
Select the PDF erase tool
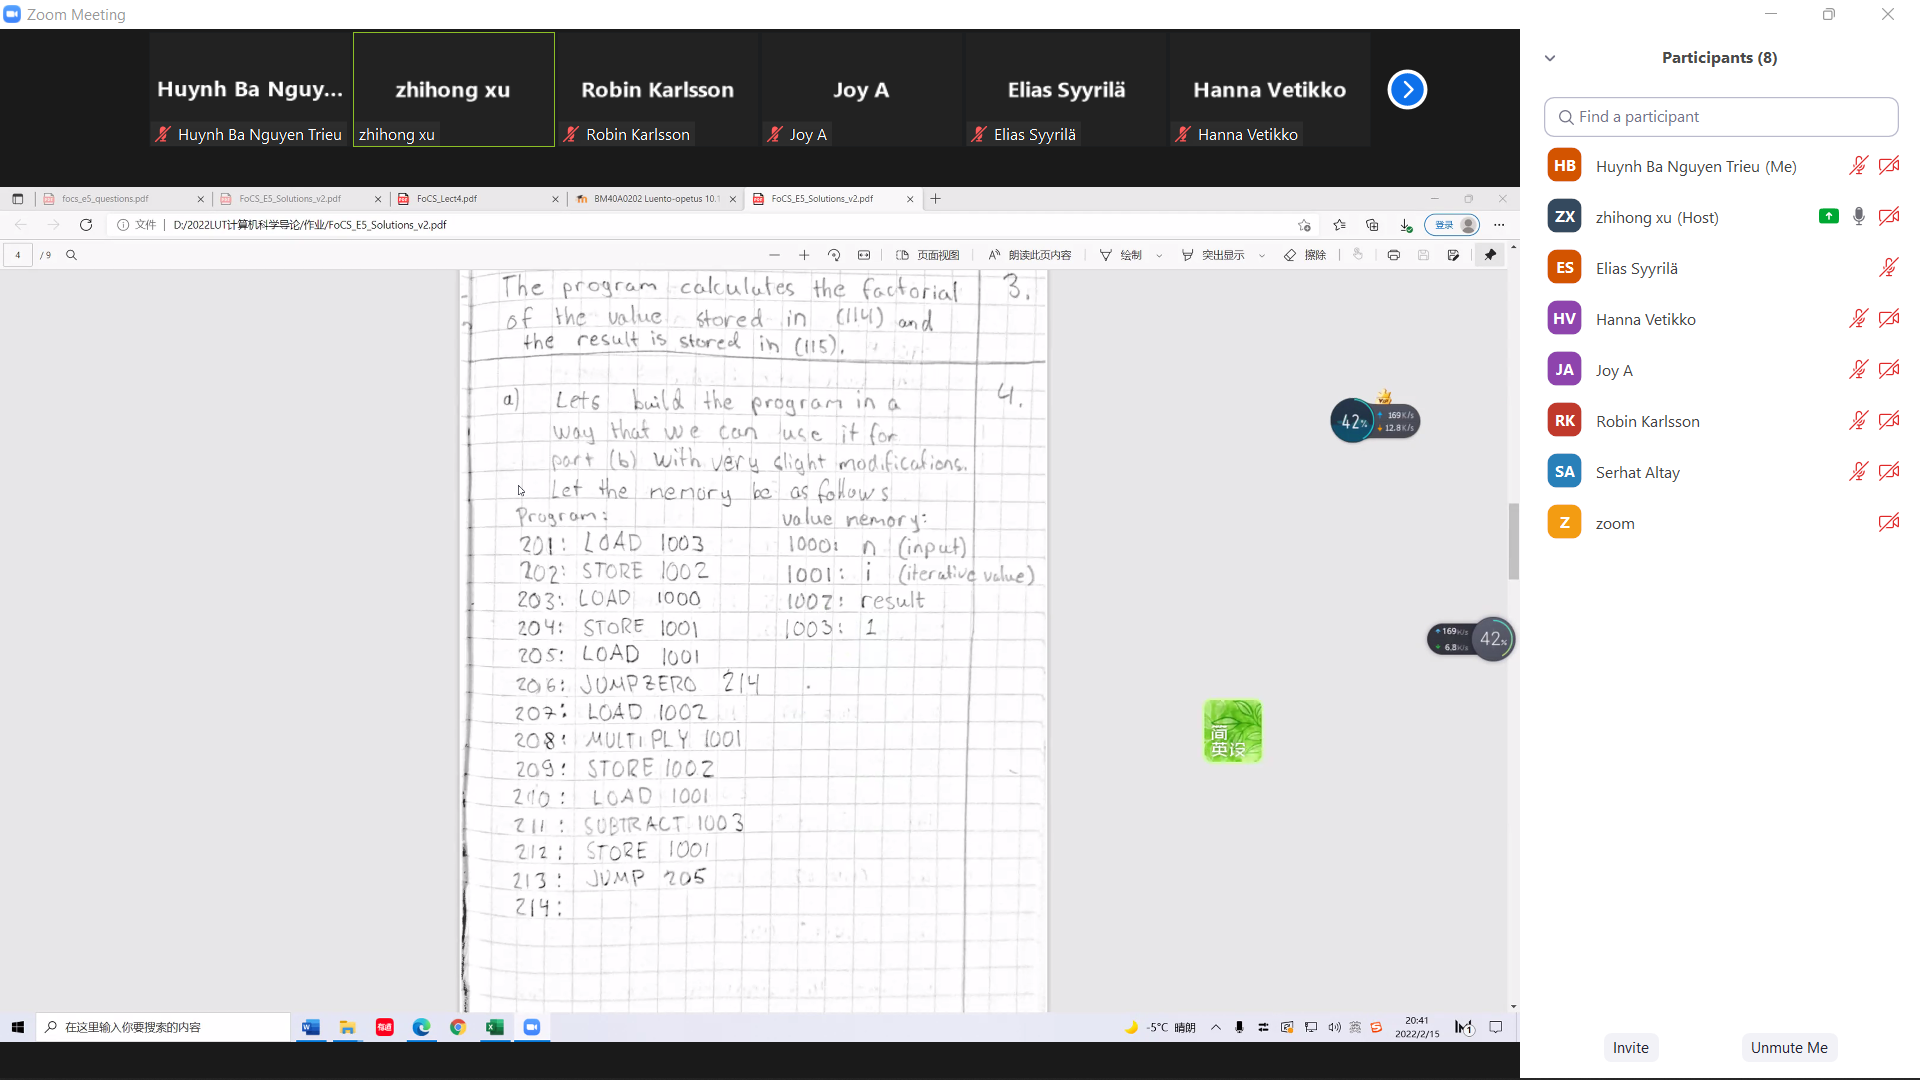tap(1305, 255)
